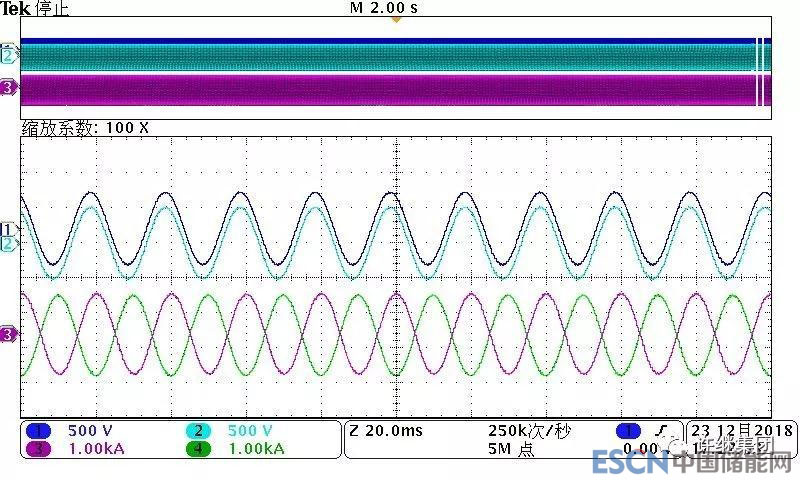Click the orange trigger position marker

click(397, 18)
